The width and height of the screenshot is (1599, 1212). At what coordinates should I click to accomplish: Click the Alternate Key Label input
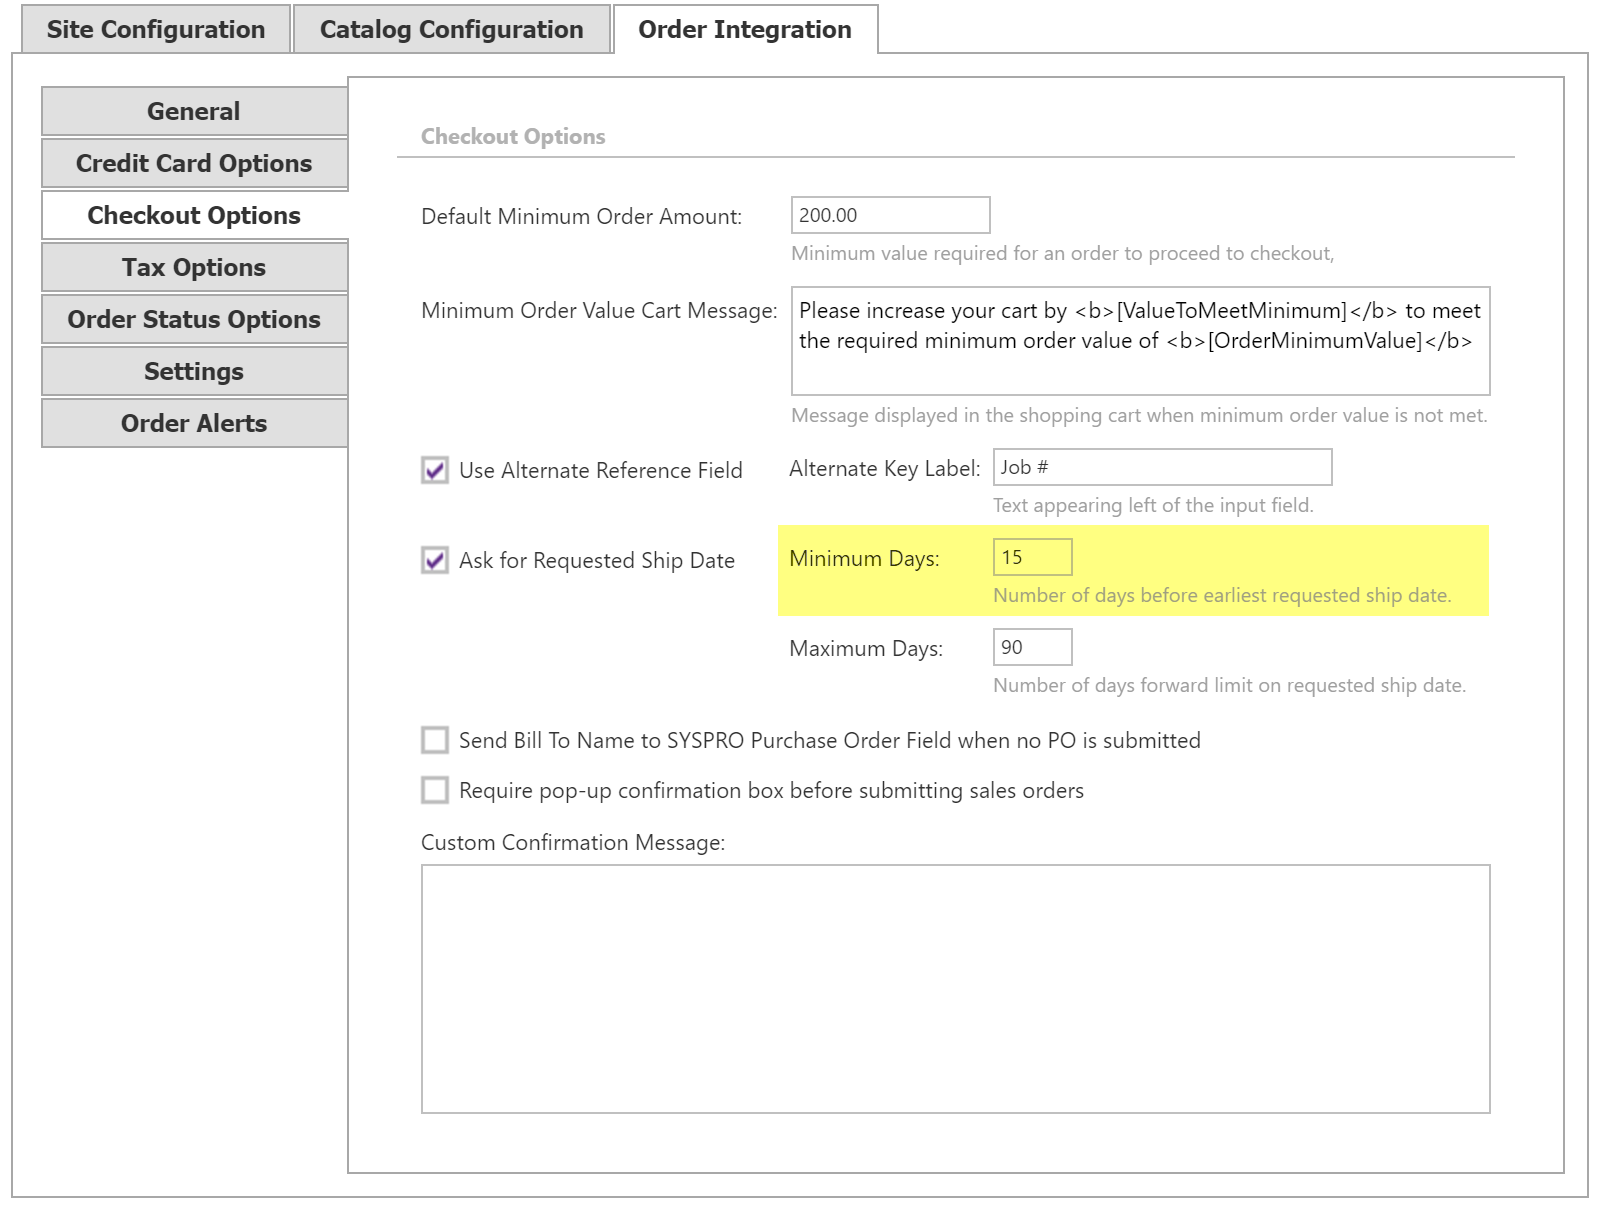[1162, 467]
